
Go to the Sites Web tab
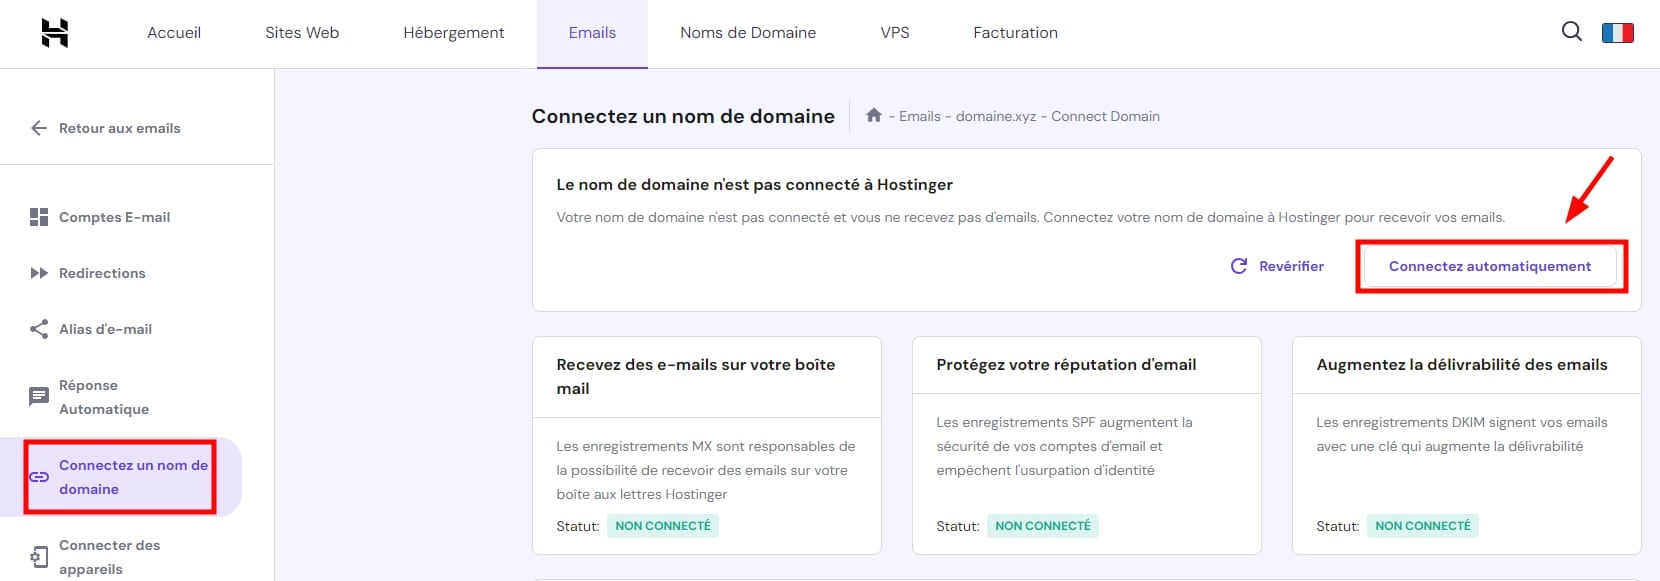pyautogui.click(x=302, y=33)
